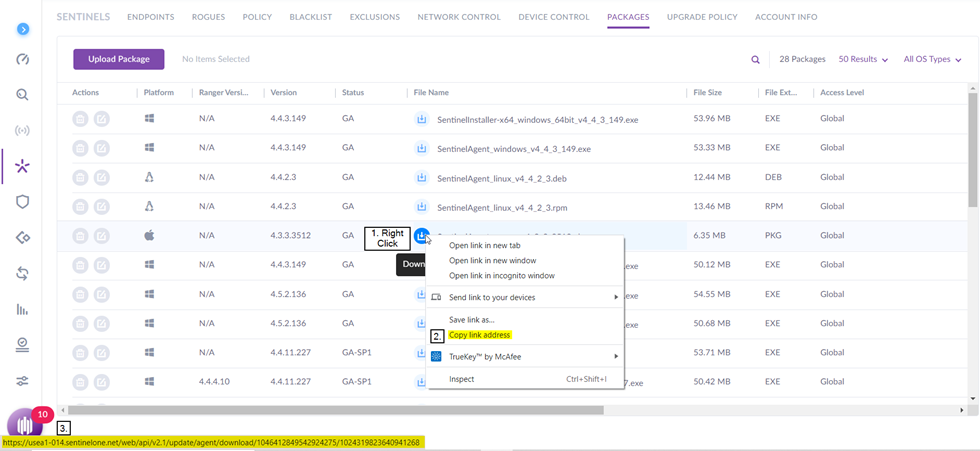Open the purple notification bubble with badge 10

point(25,423)
